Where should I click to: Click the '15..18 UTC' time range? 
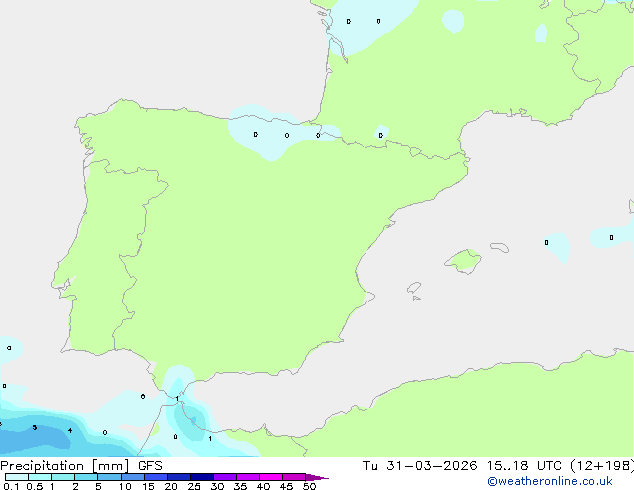(x=524, y=466)
